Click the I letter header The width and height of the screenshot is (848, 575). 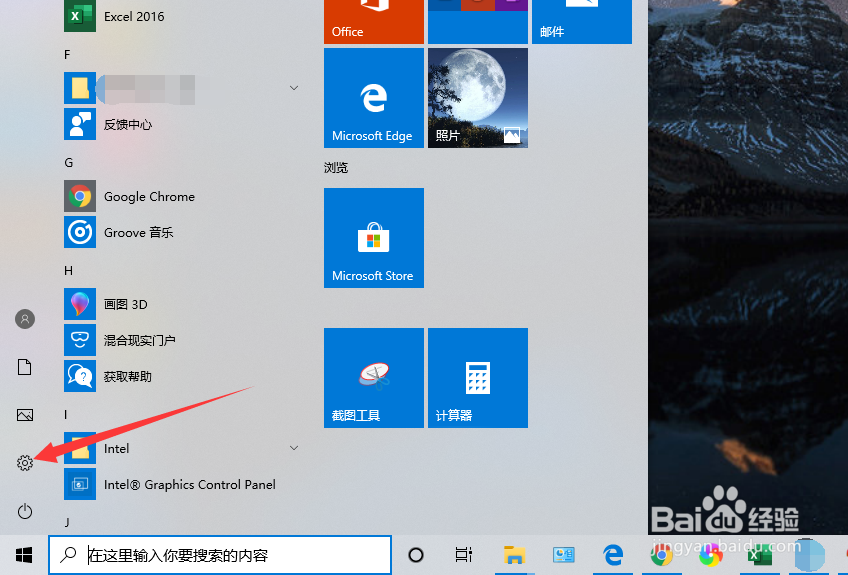65,415
